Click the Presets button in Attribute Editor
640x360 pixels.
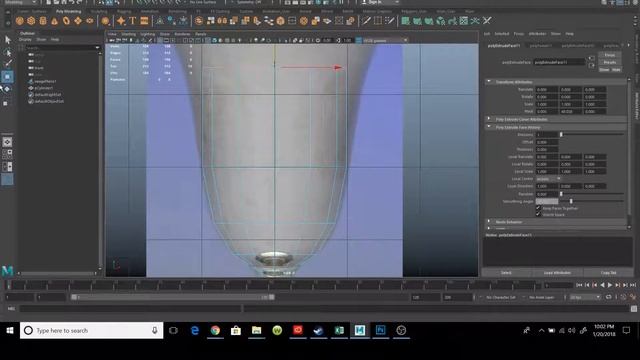click(610, 62)
